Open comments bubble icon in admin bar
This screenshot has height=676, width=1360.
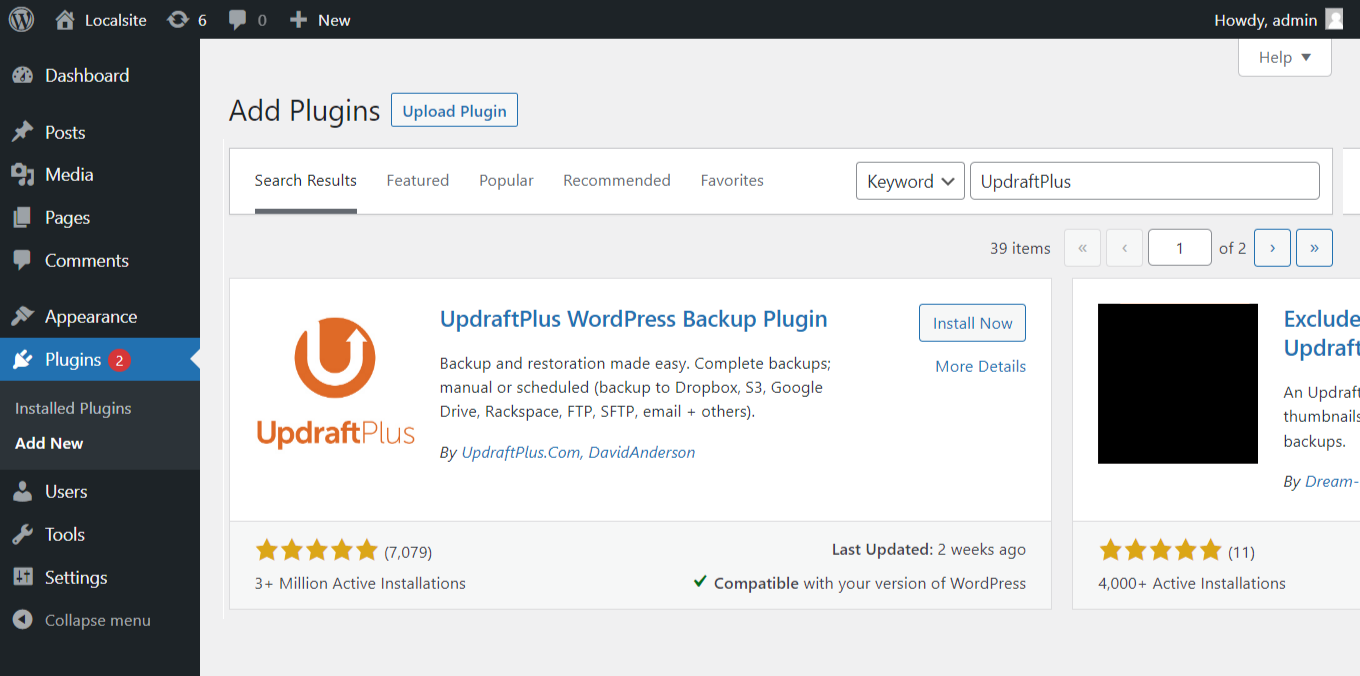coord(237,20)
